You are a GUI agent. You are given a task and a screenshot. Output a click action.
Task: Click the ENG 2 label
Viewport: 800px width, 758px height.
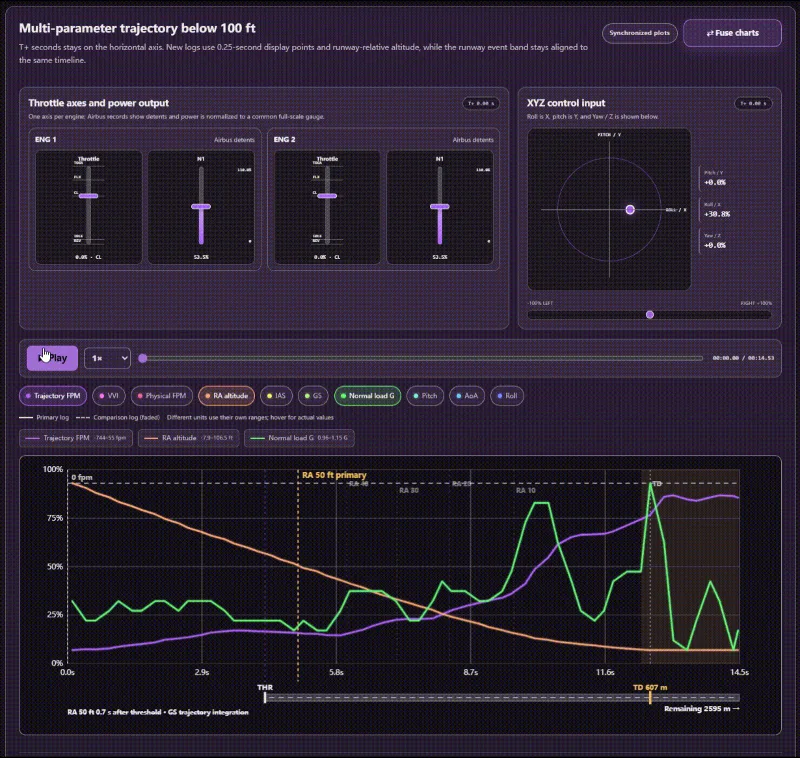tap(284, 139)
